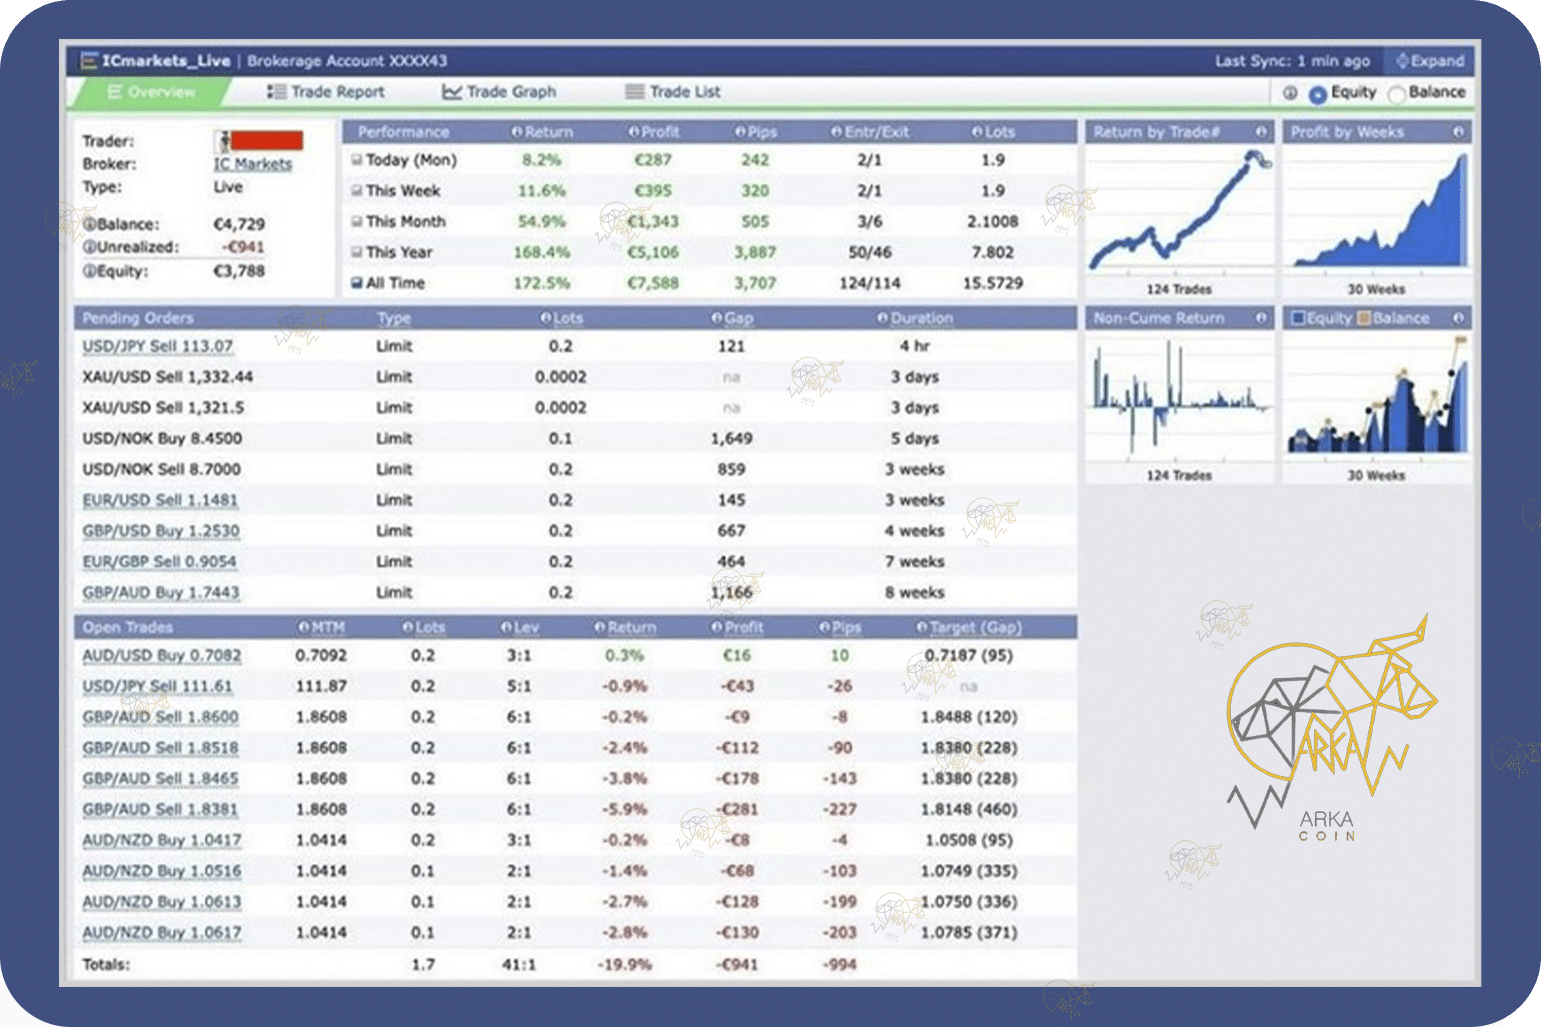The height and width of the screenshot is (1027, 1541).
Task: Expand the dashboard with Expand button
Action: point(1429,61)
